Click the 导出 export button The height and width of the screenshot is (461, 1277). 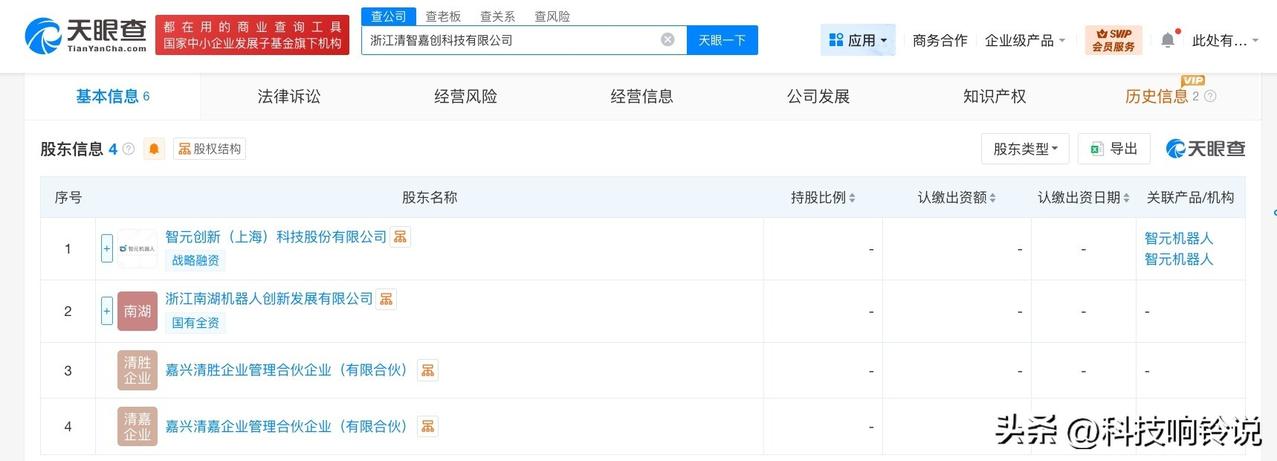coord(1114,149)
